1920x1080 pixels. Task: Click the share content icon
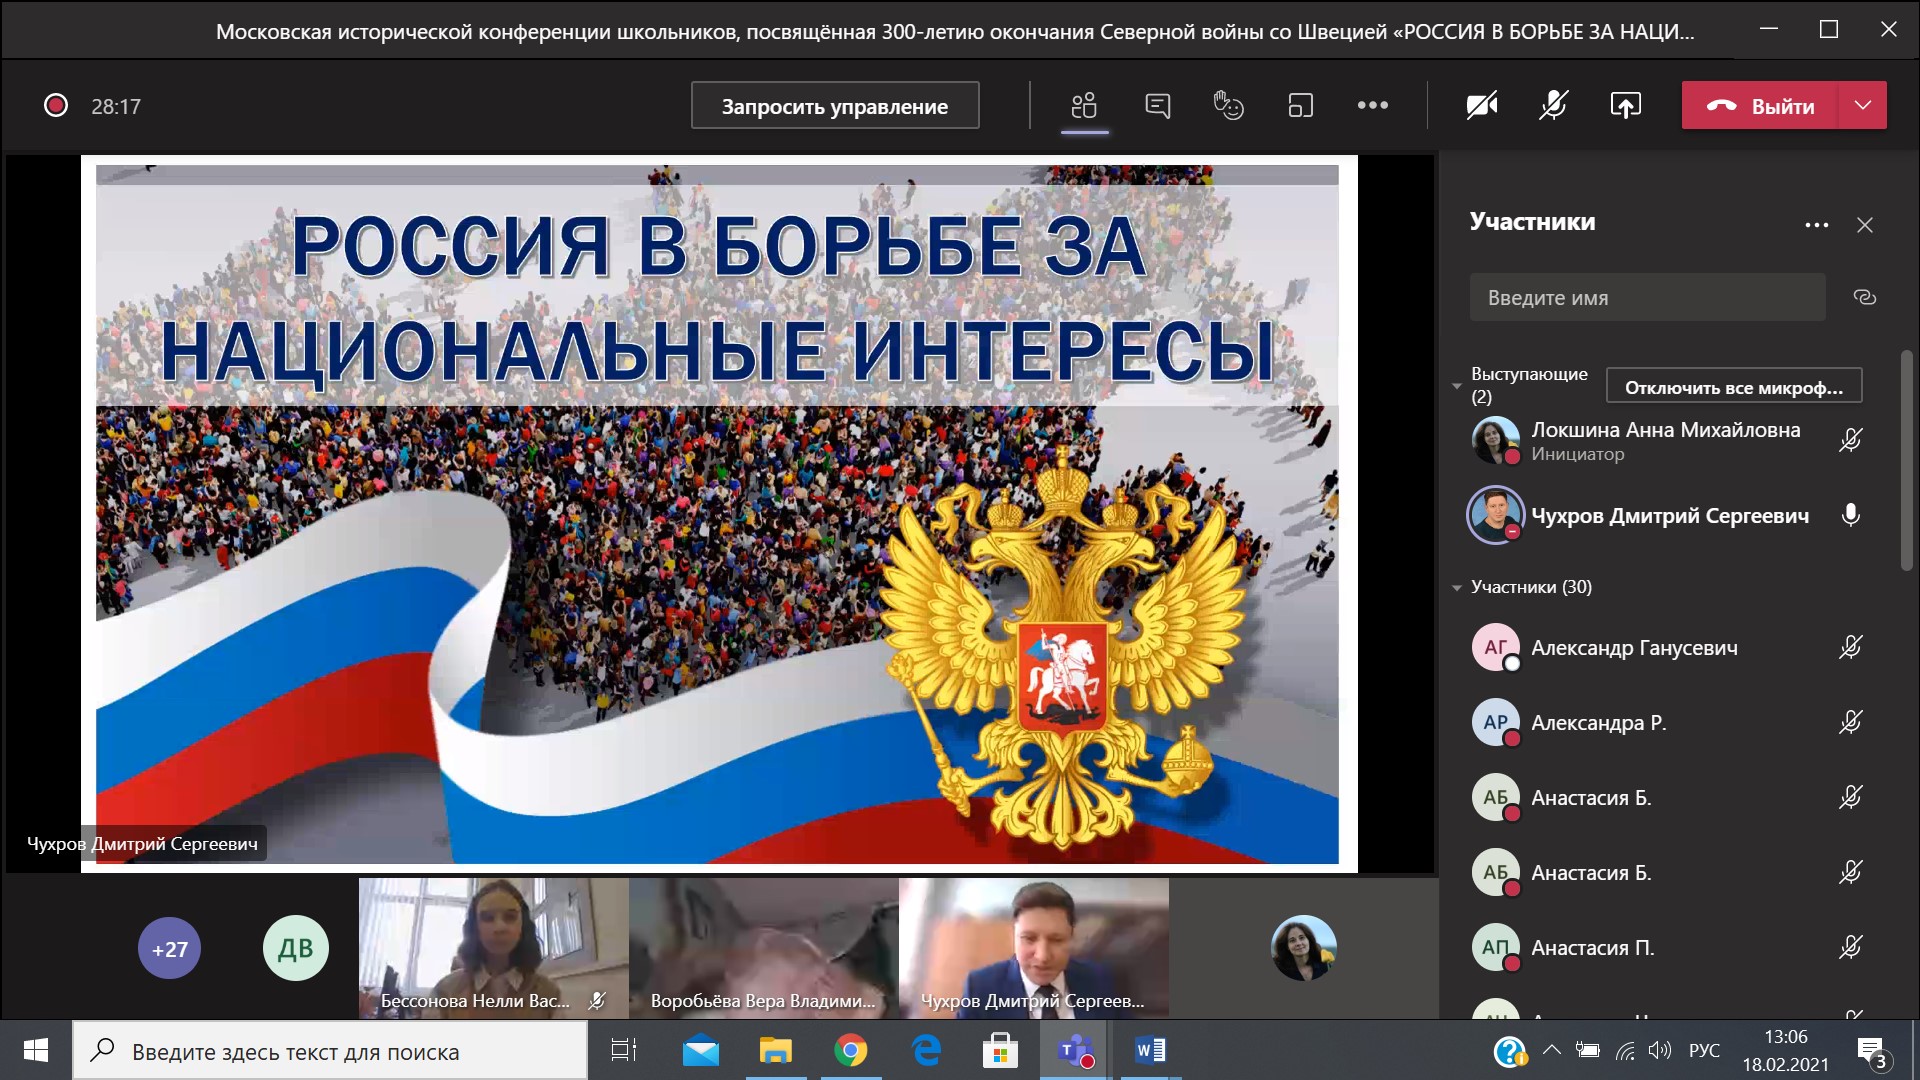point(1625,105)
